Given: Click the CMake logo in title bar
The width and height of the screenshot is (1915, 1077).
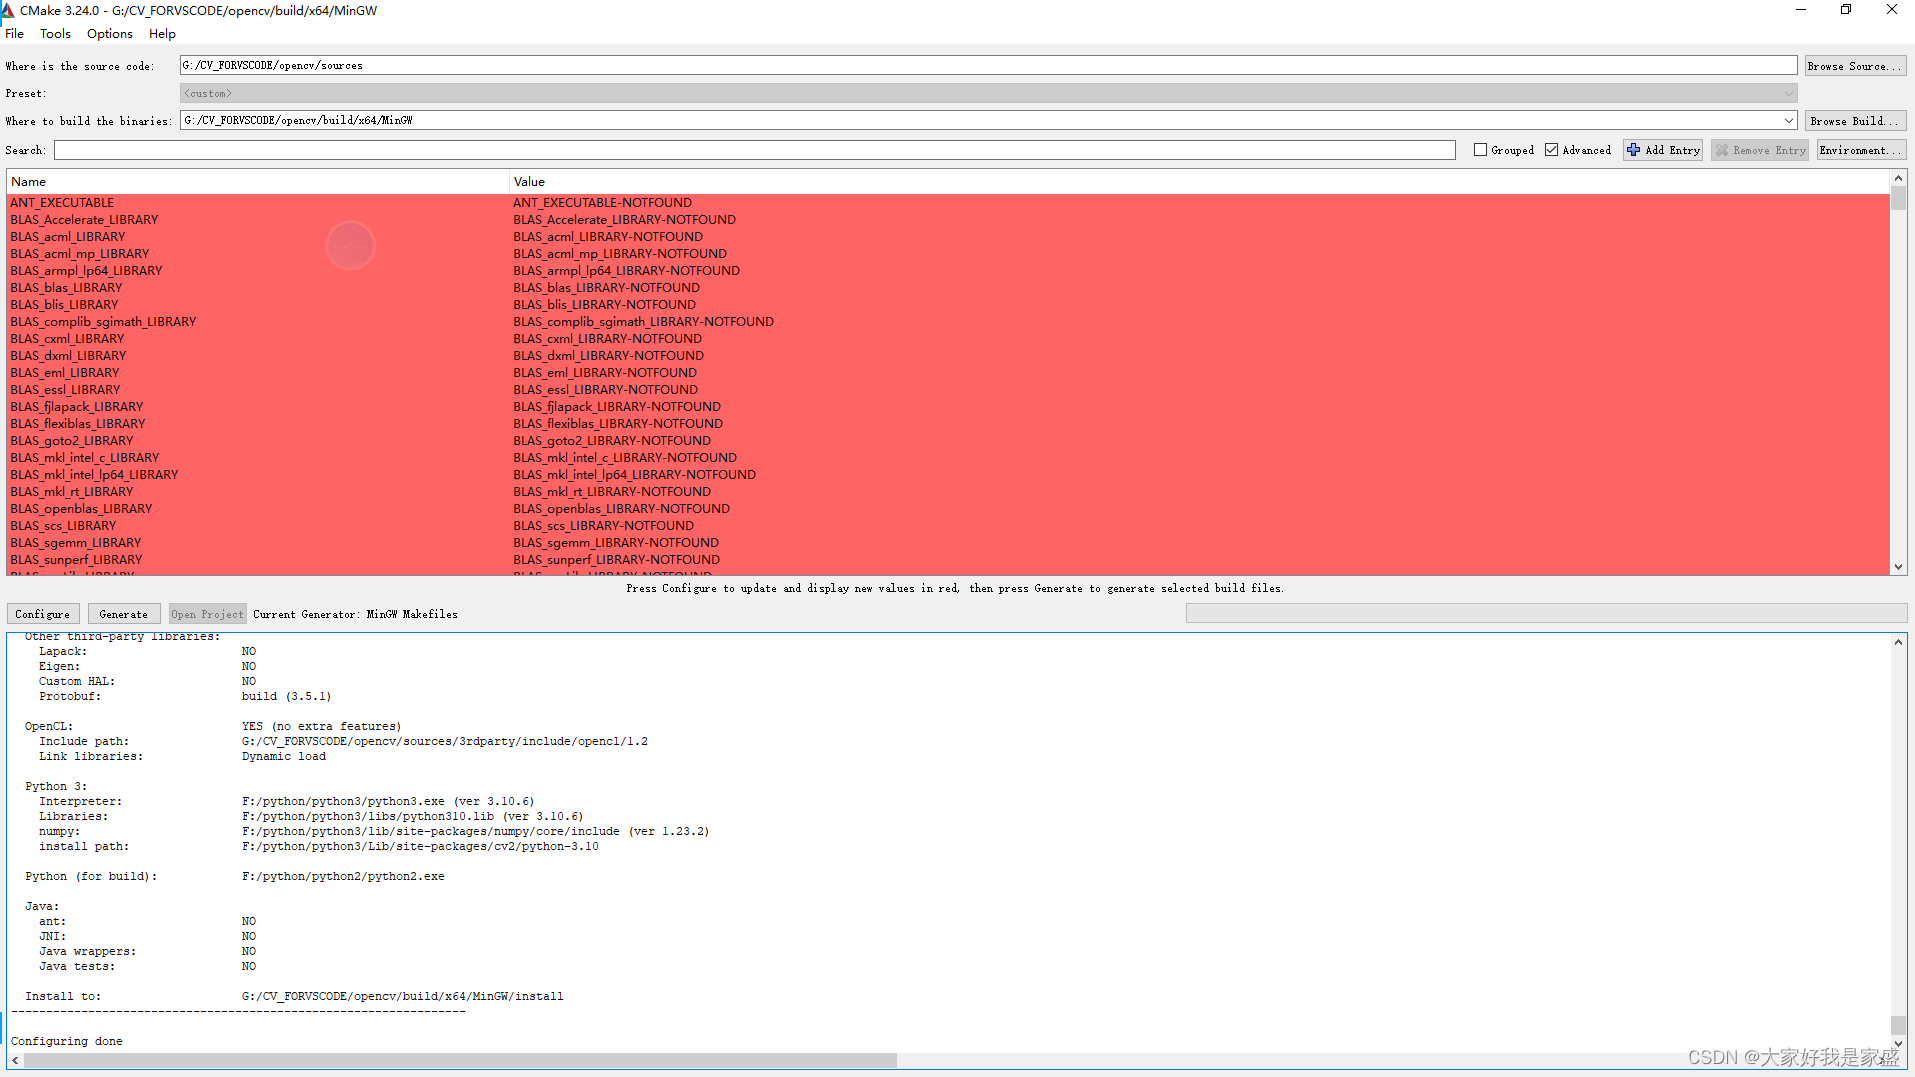Looking at the screenshot, I should 8,10.
